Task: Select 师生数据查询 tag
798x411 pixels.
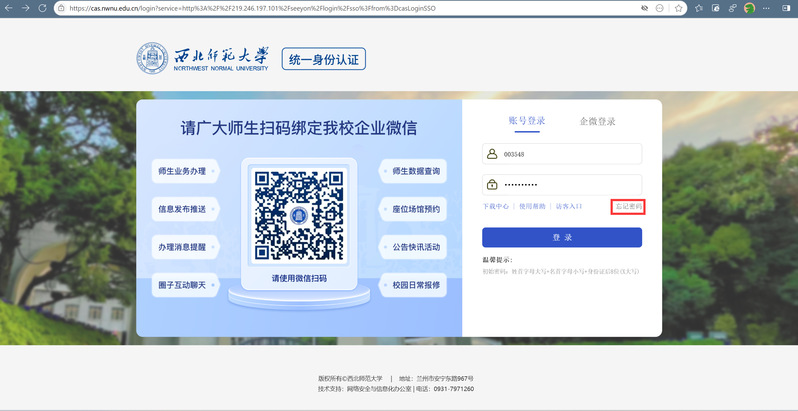Action: 413,171
